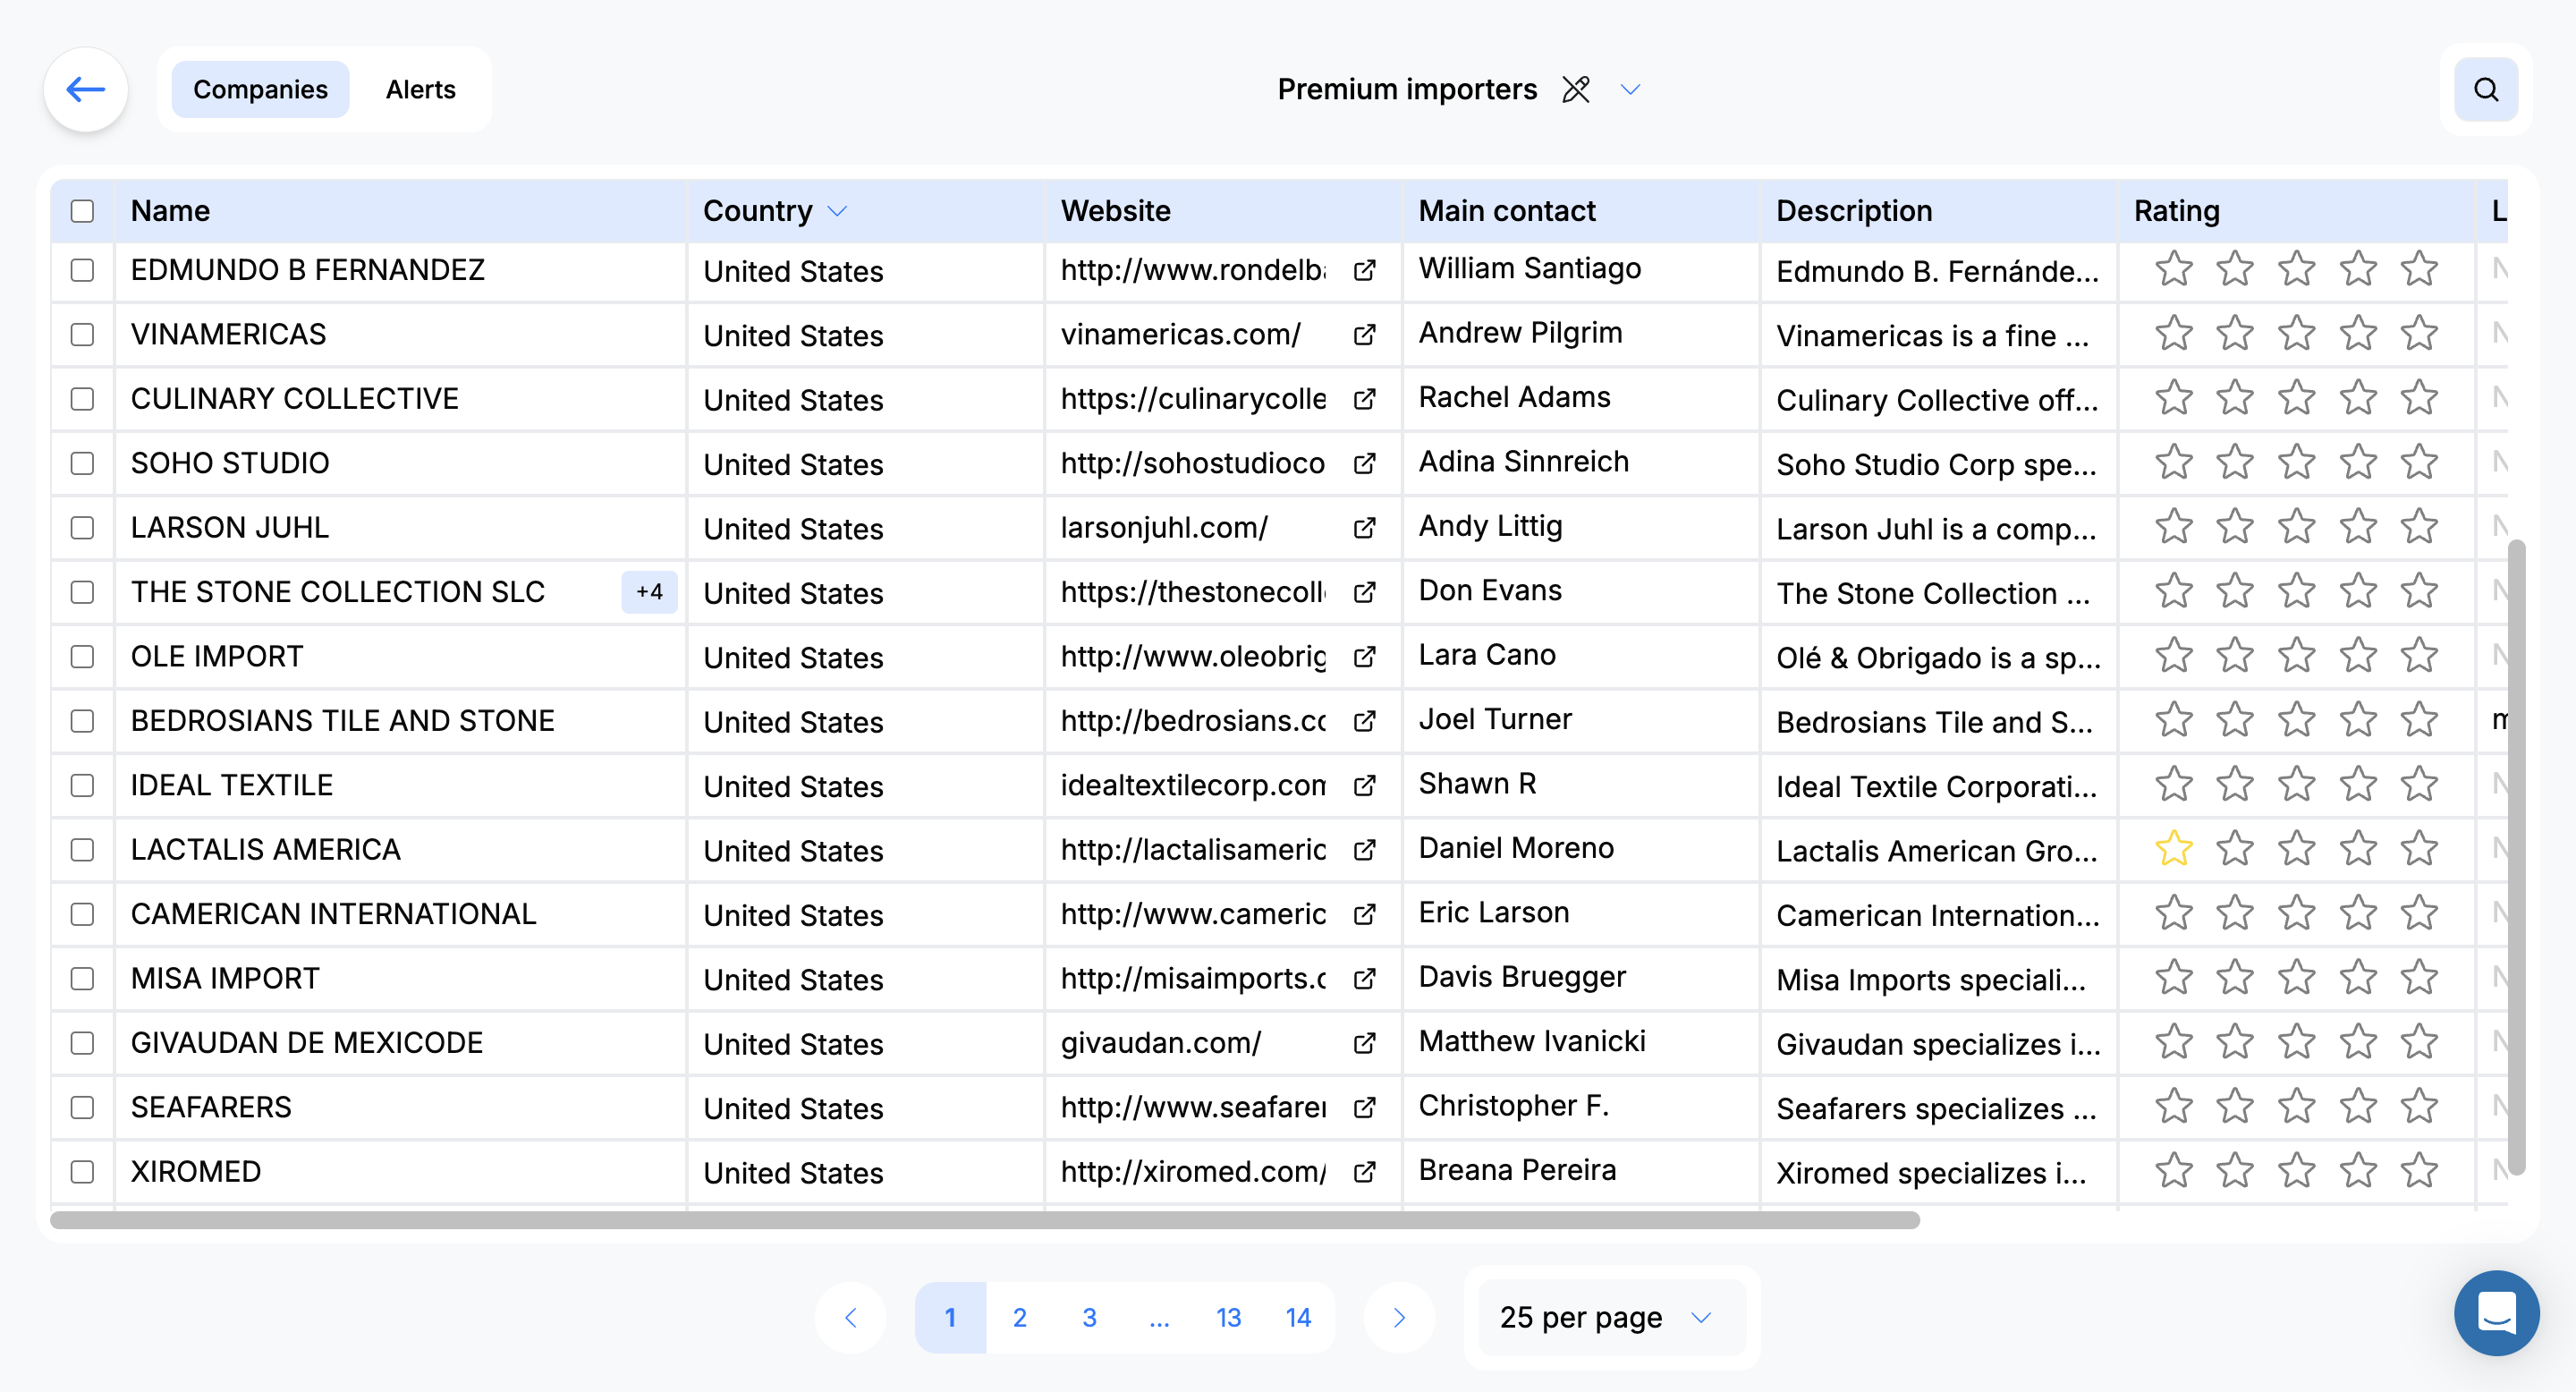Open the VINAMERICAS website external link icon
The width and height of the screenshot is (2576, 1392).
(x=1364, y=334)
